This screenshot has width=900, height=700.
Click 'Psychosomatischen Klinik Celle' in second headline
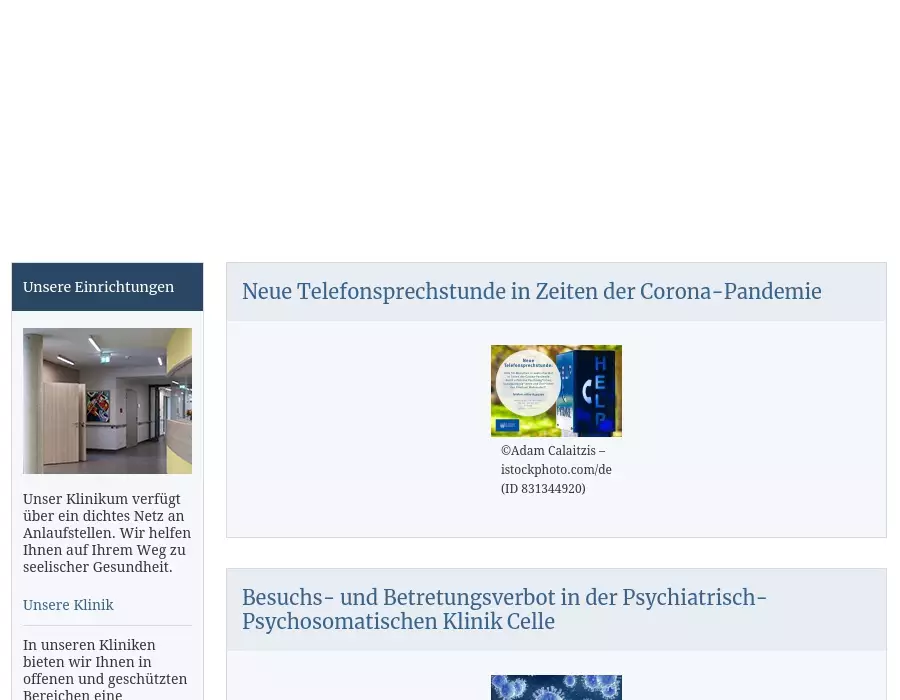tap(398, 622)
